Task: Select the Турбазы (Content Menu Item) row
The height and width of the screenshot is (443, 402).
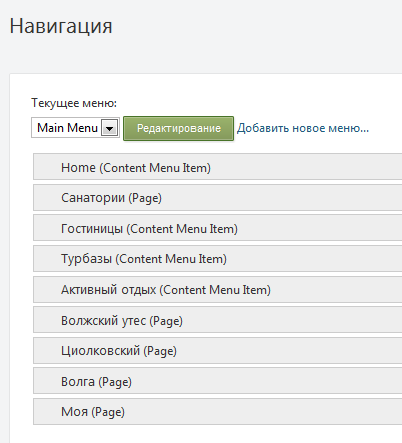Action: click(x=217, y=259)
